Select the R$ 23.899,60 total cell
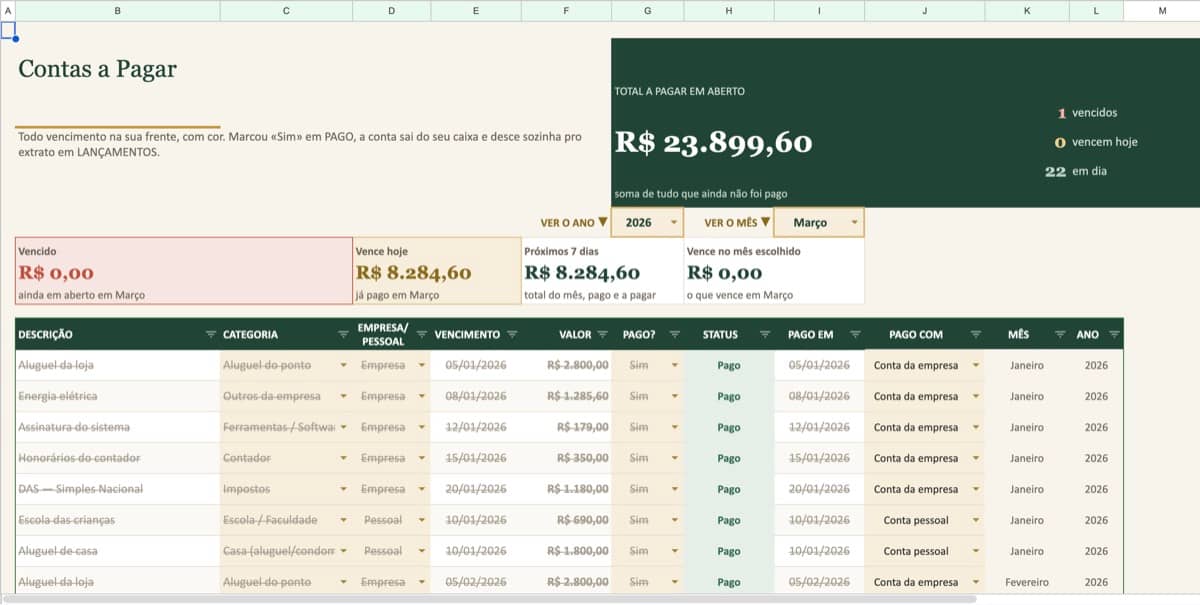This screenshot has height=605, width=1200. (713, 143)
